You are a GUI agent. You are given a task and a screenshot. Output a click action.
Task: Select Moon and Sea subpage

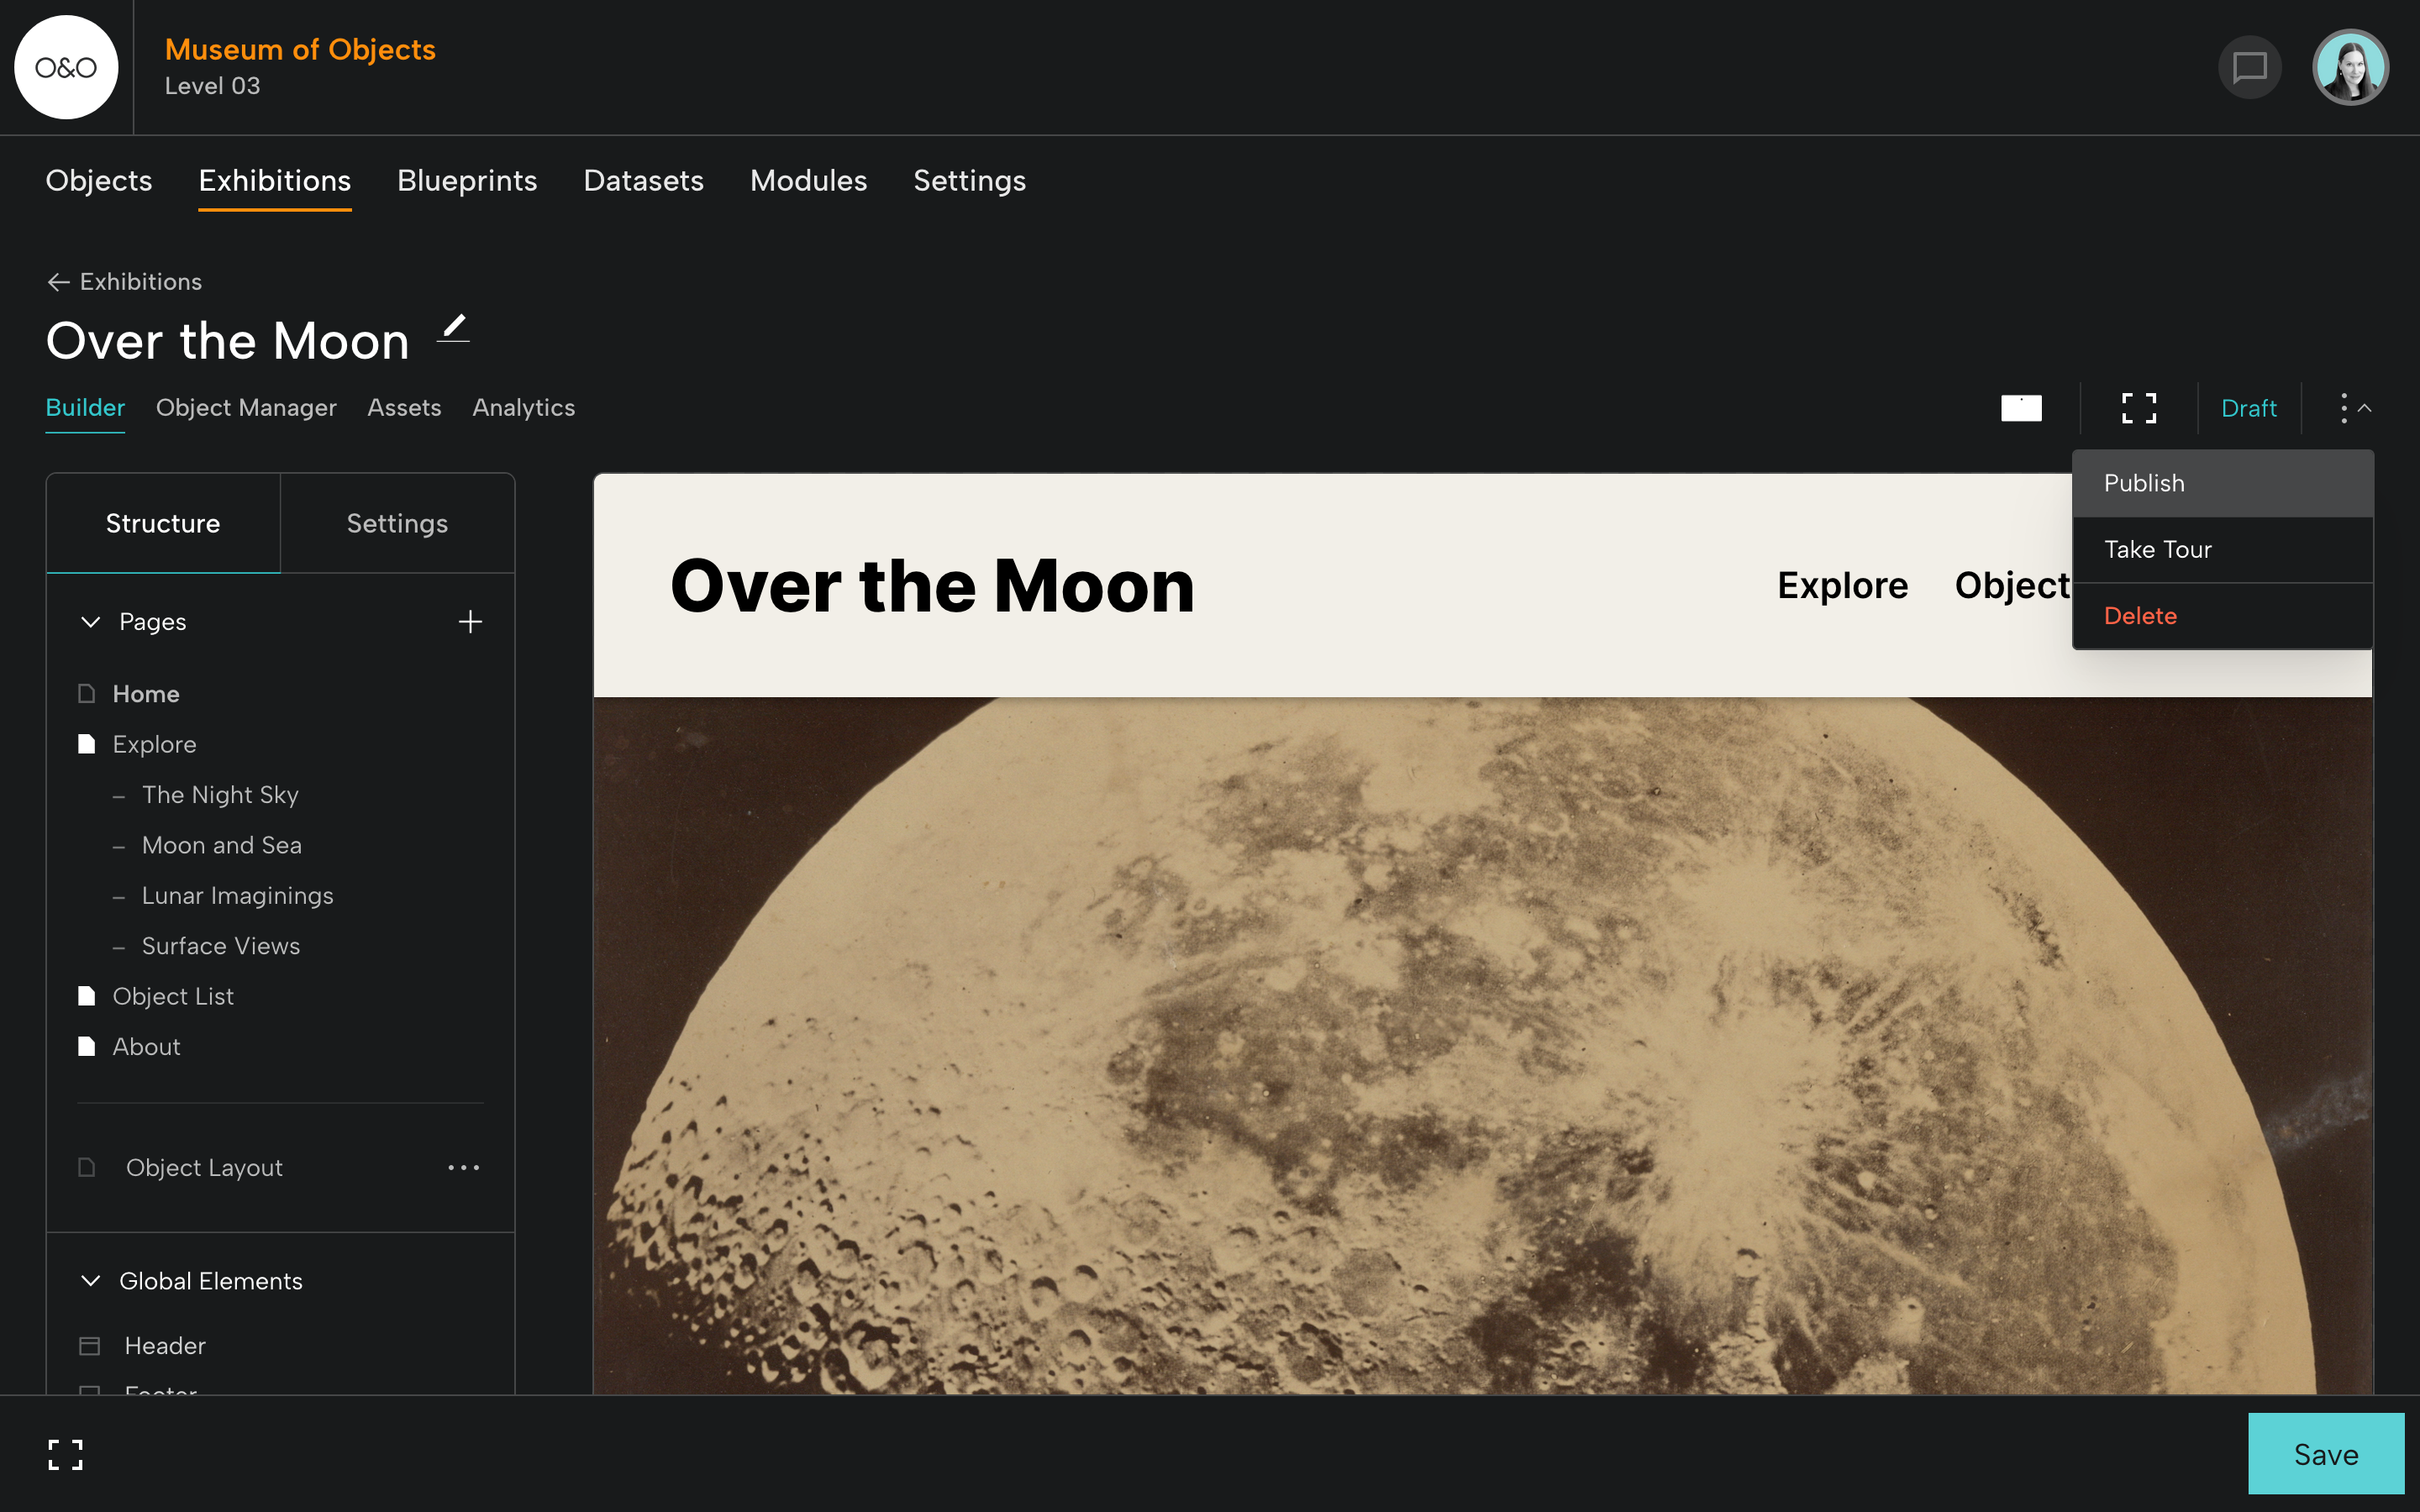click(x=222, y=845)
